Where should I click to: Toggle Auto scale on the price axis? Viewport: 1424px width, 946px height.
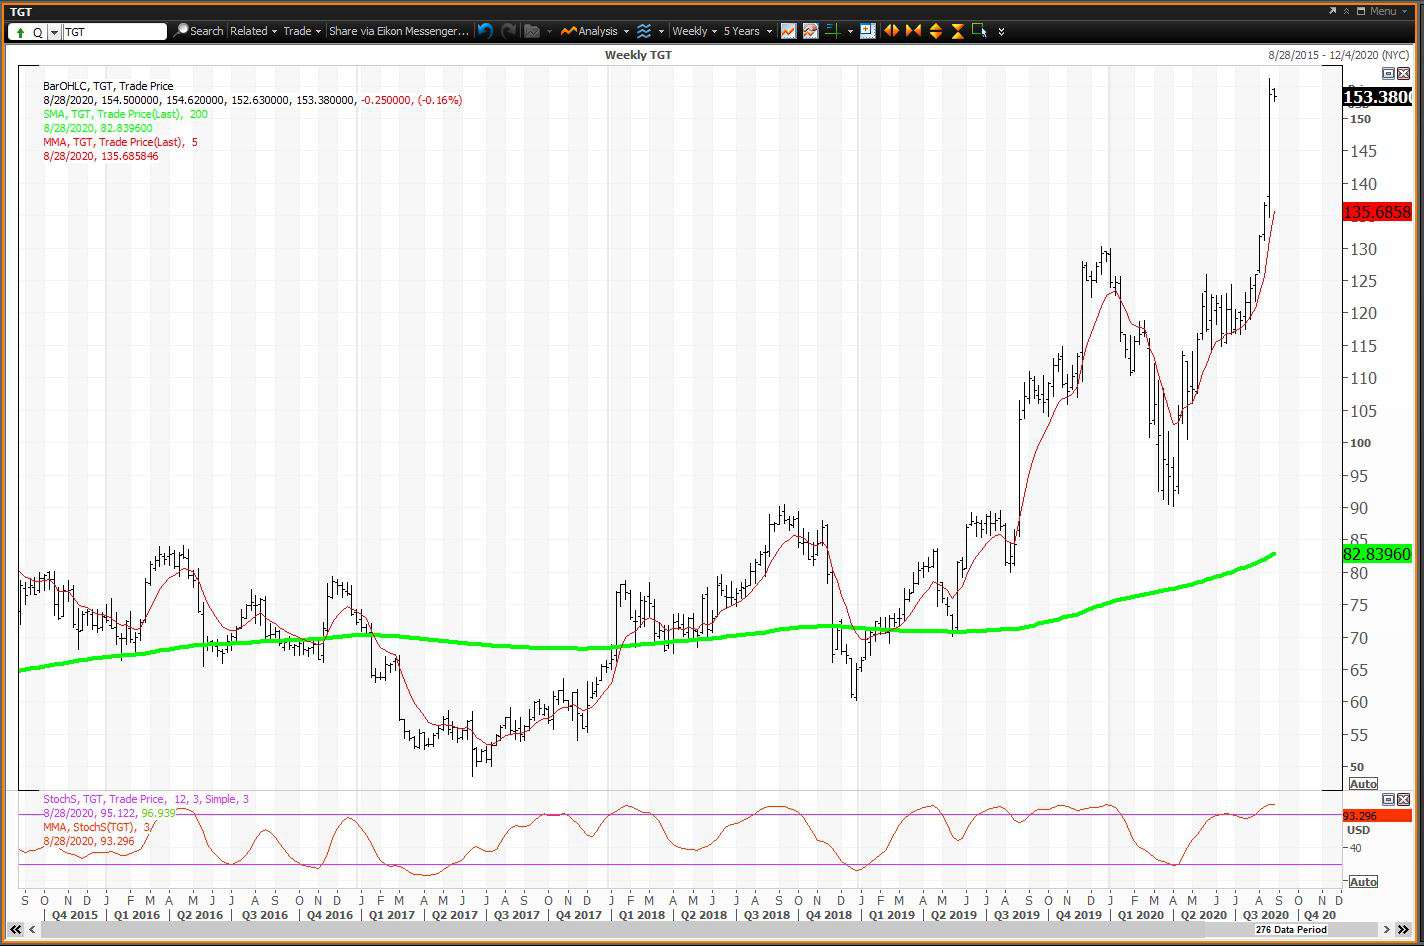coord(1363,784)
